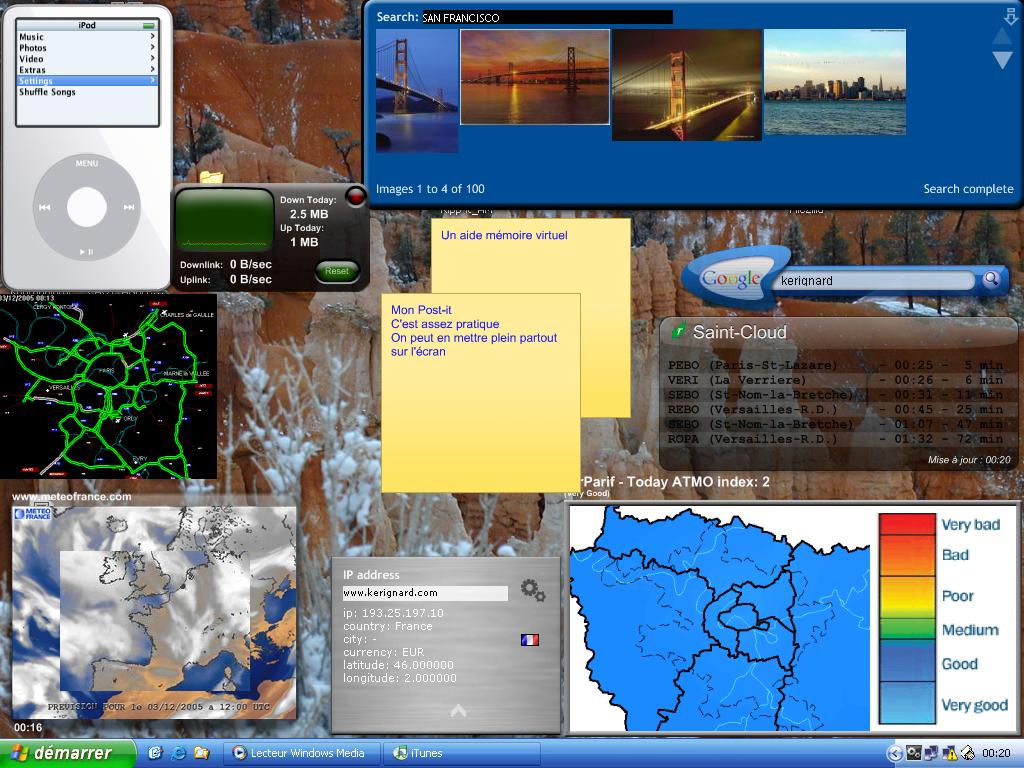Open the night-lit Golden Gate thumbnail
Image resolution: width=1024 pixels, height=768 pixels.
(x=686, y=85)
